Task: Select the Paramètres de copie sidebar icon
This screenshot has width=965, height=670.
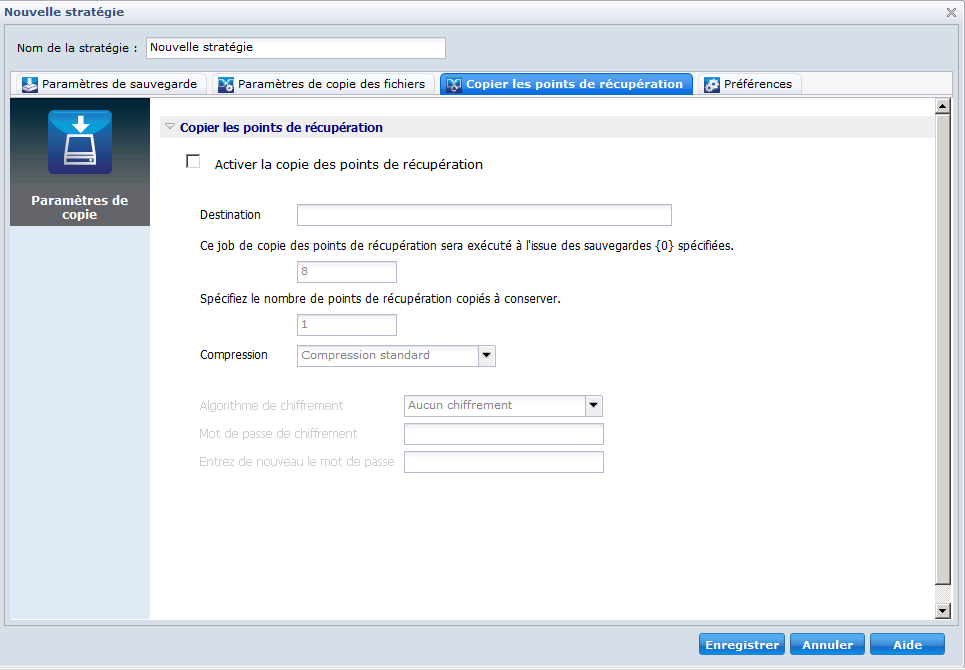Action: click(80, 143)
